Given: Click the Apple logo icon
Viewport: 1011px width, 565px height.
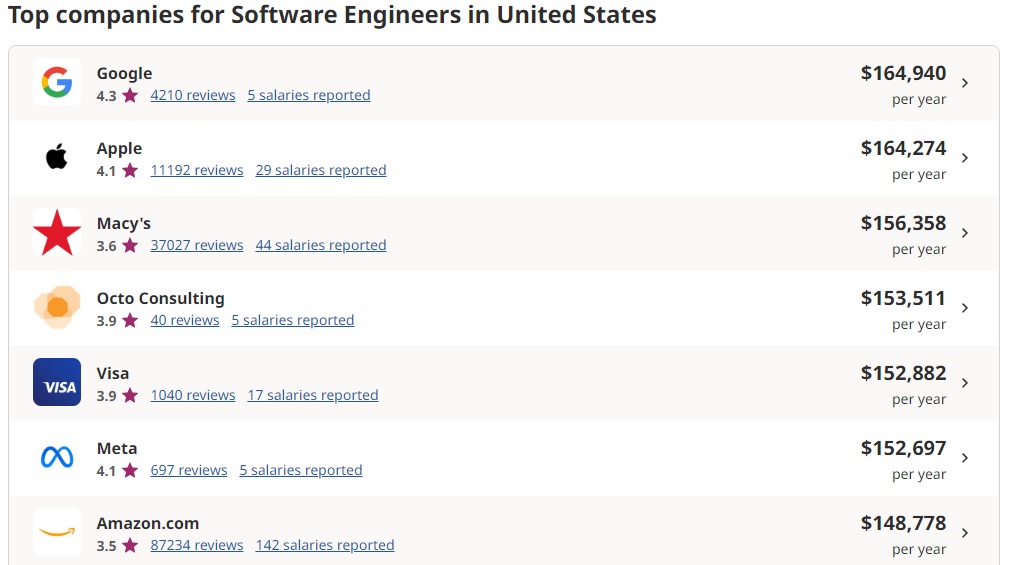Looking at the screenshot, I should pos(57,157).
